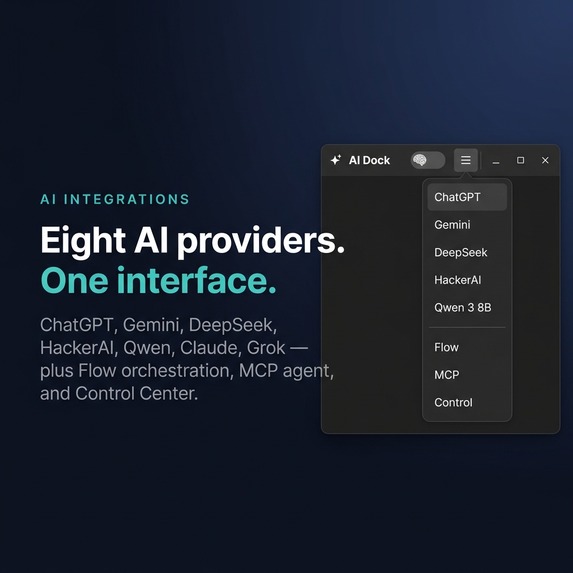Open Flow from the menu

467,347
